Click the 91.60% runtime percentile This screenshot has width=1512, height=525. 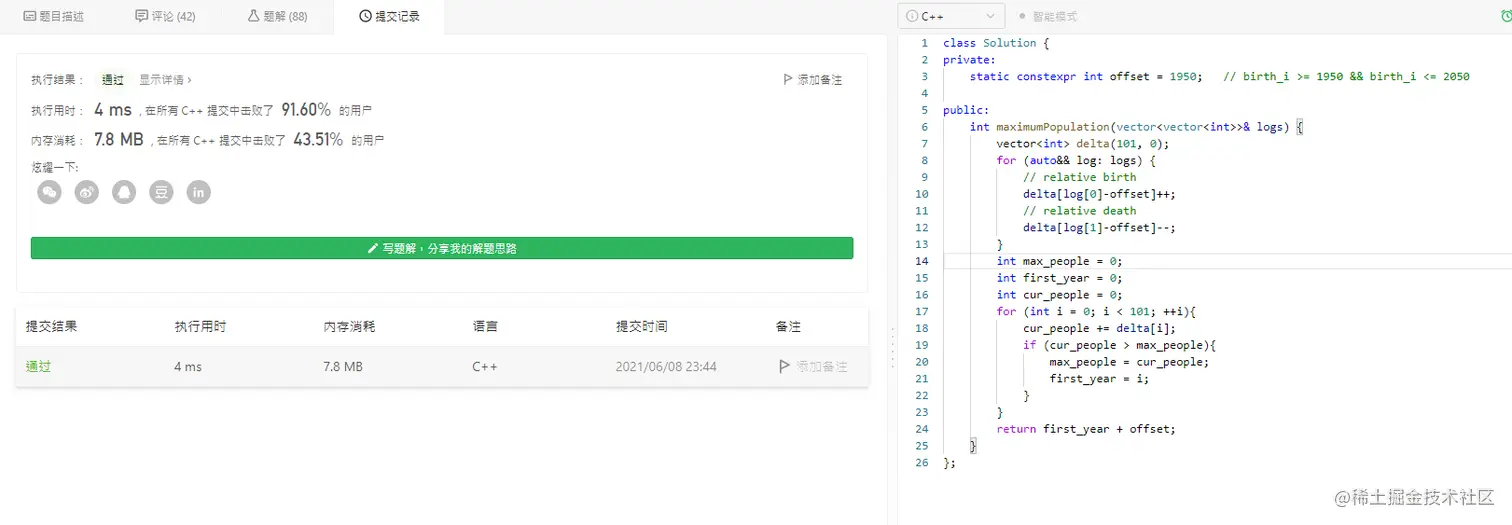click(306, 110)
